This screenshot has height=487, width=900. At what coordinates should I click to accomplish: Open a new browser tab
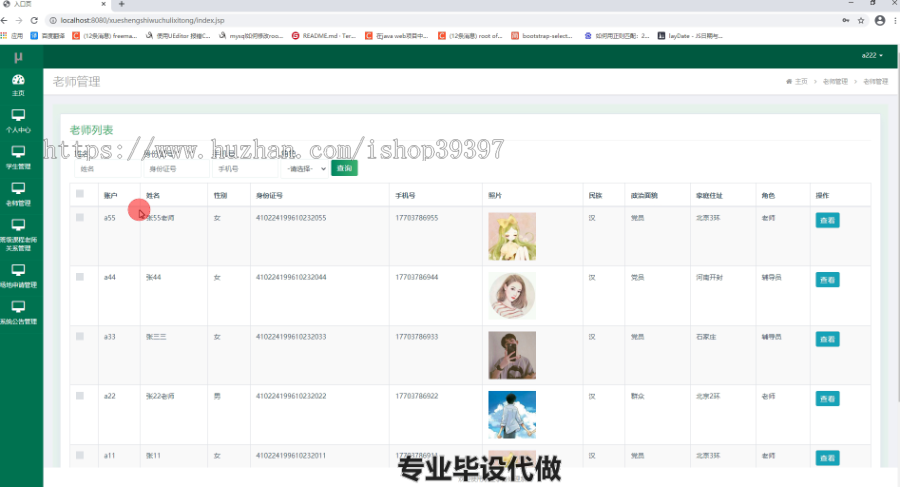click(122, 4)
